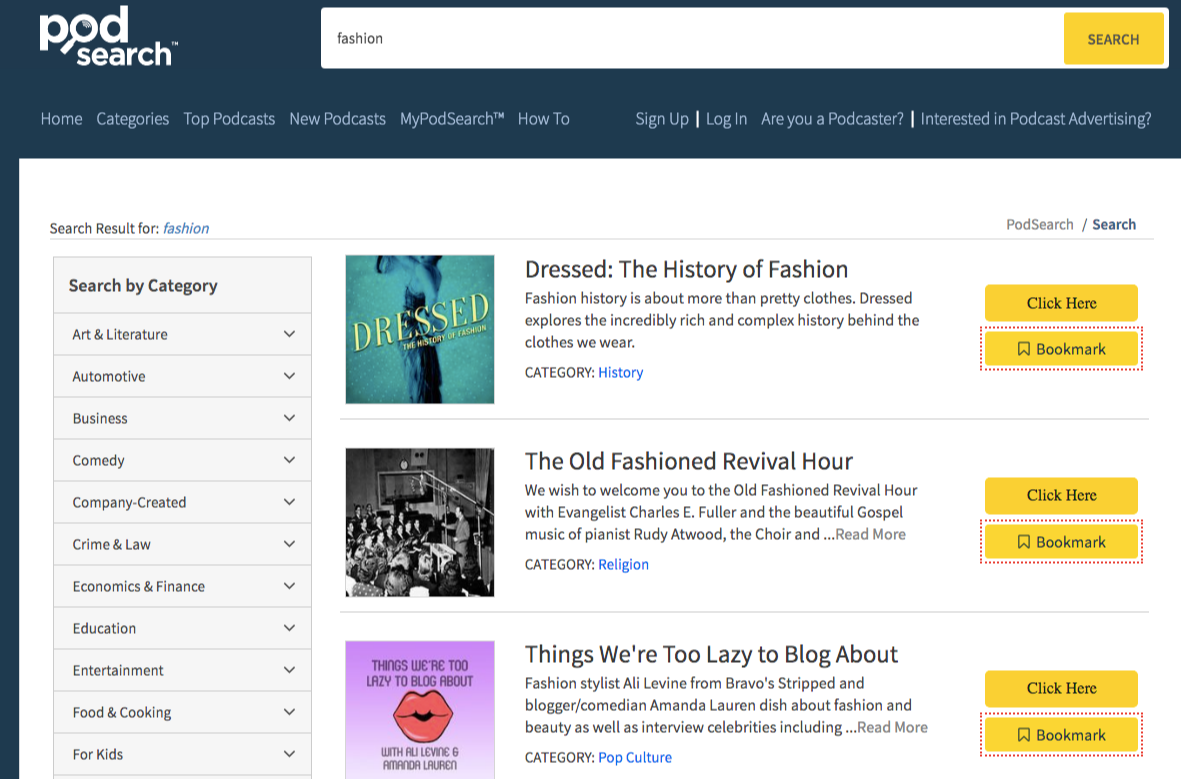Screen dimensions: 1181x779
Task: Open the Dressed podcast cover thumbnail
Action: point(420,329)
